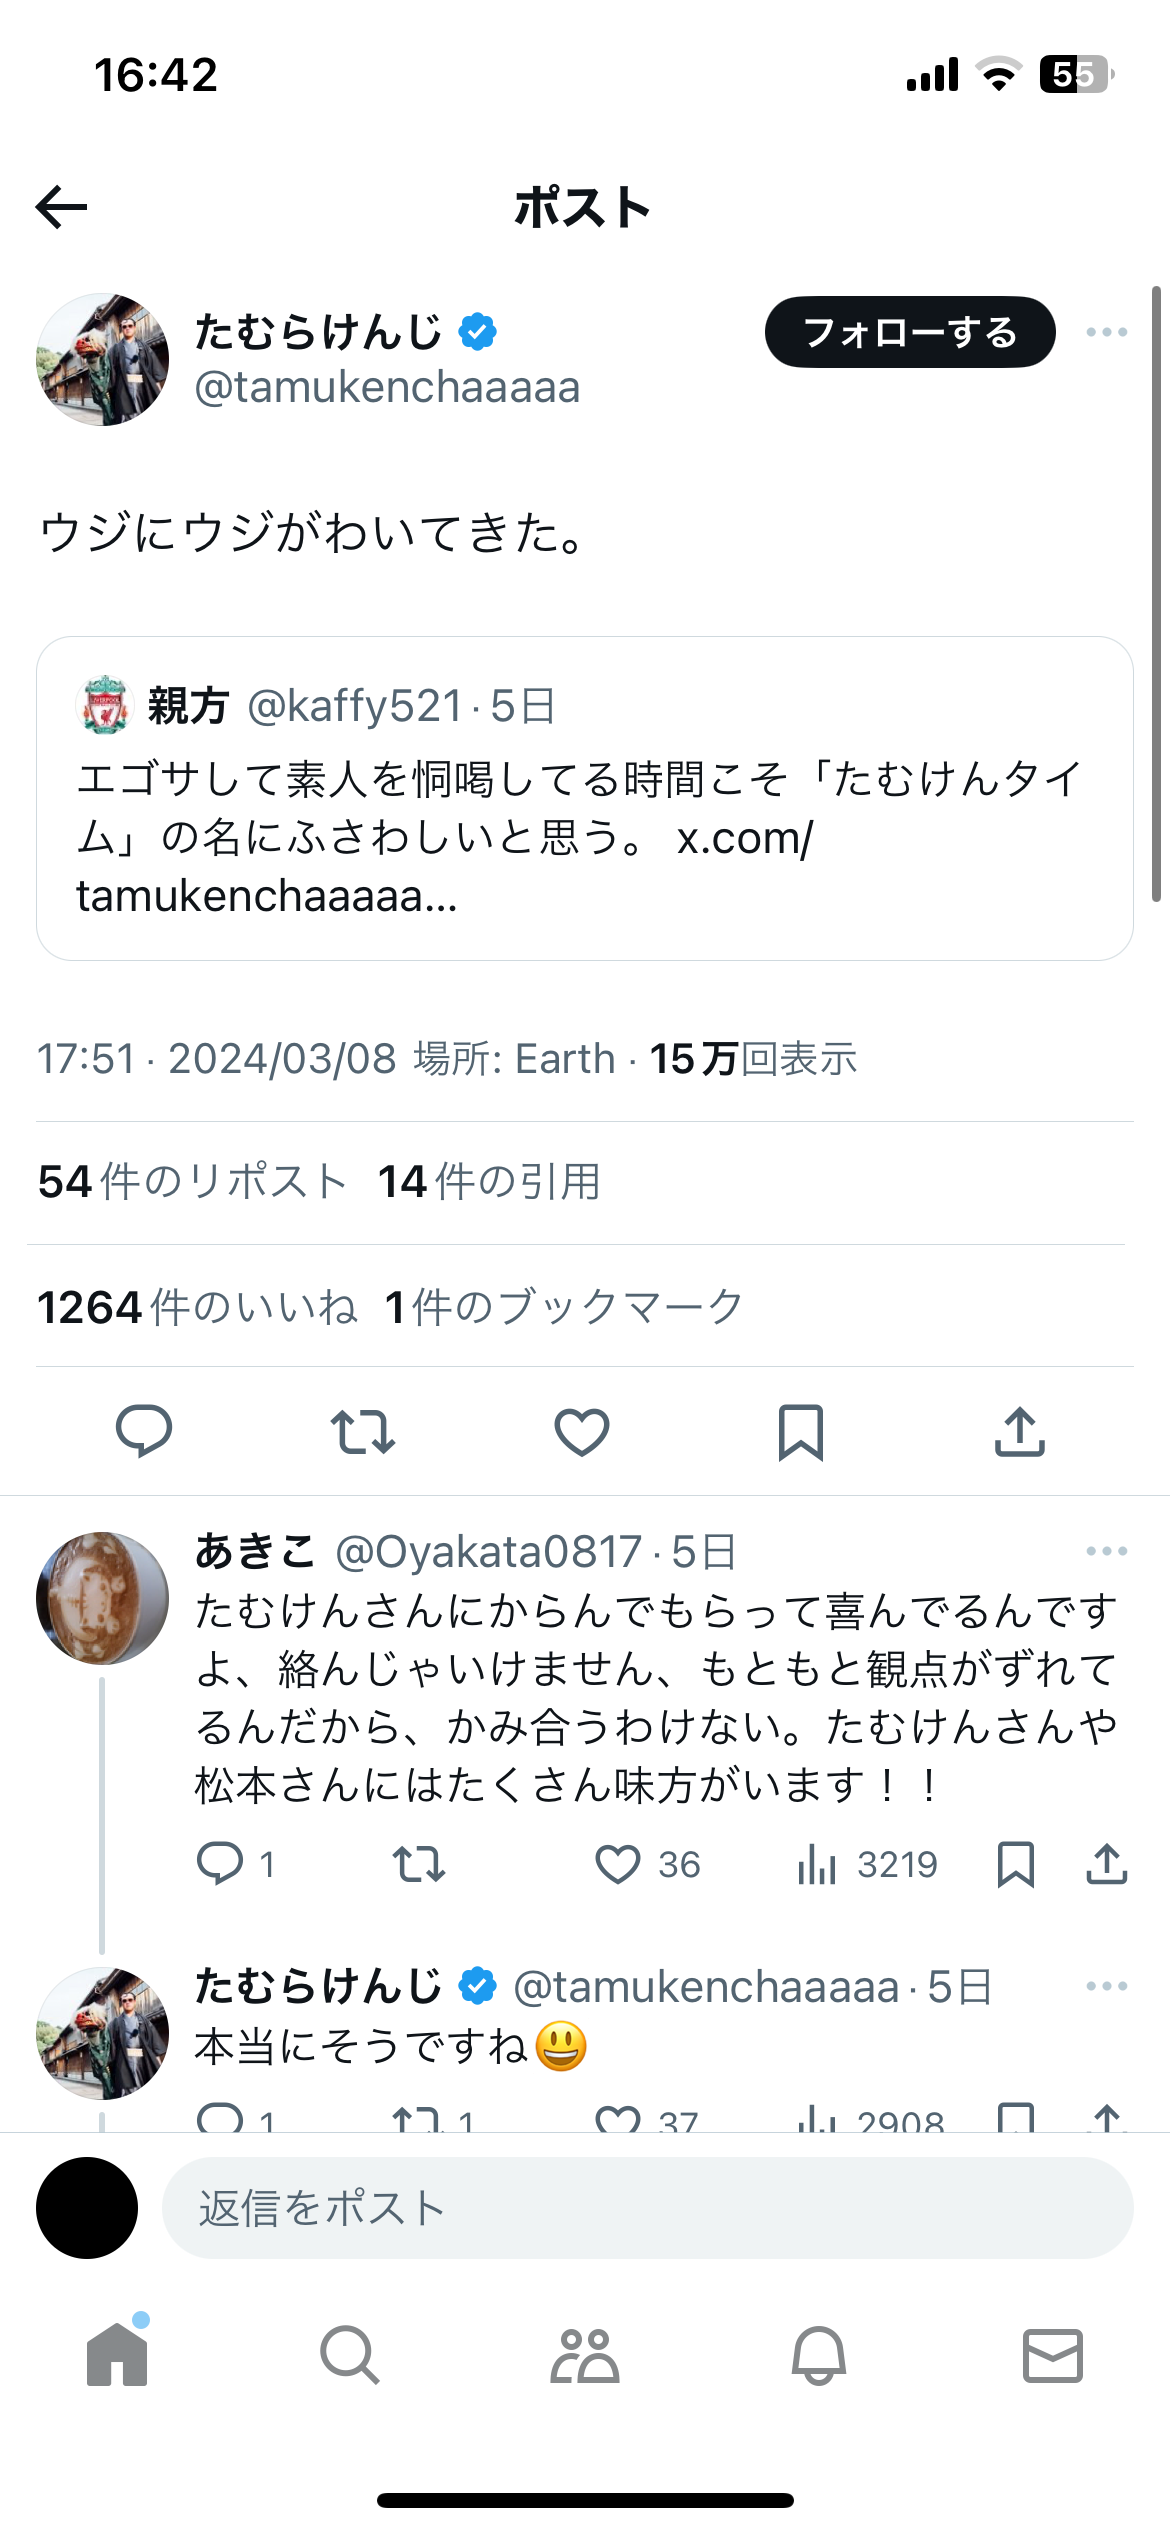Open more options on たむらけんじ reply
This screenshot has height=2532, width=1170.
(x=1107, y=1986)
